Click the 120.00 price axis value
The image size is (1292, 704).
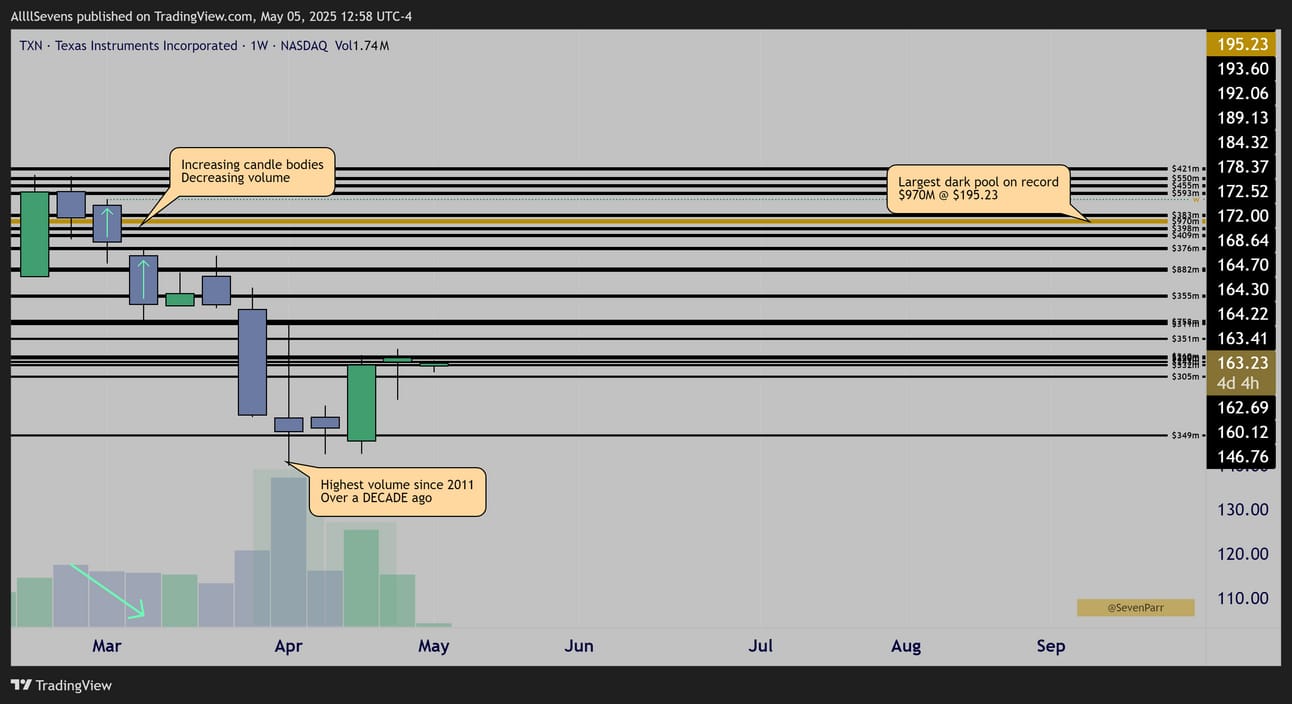1243,553
